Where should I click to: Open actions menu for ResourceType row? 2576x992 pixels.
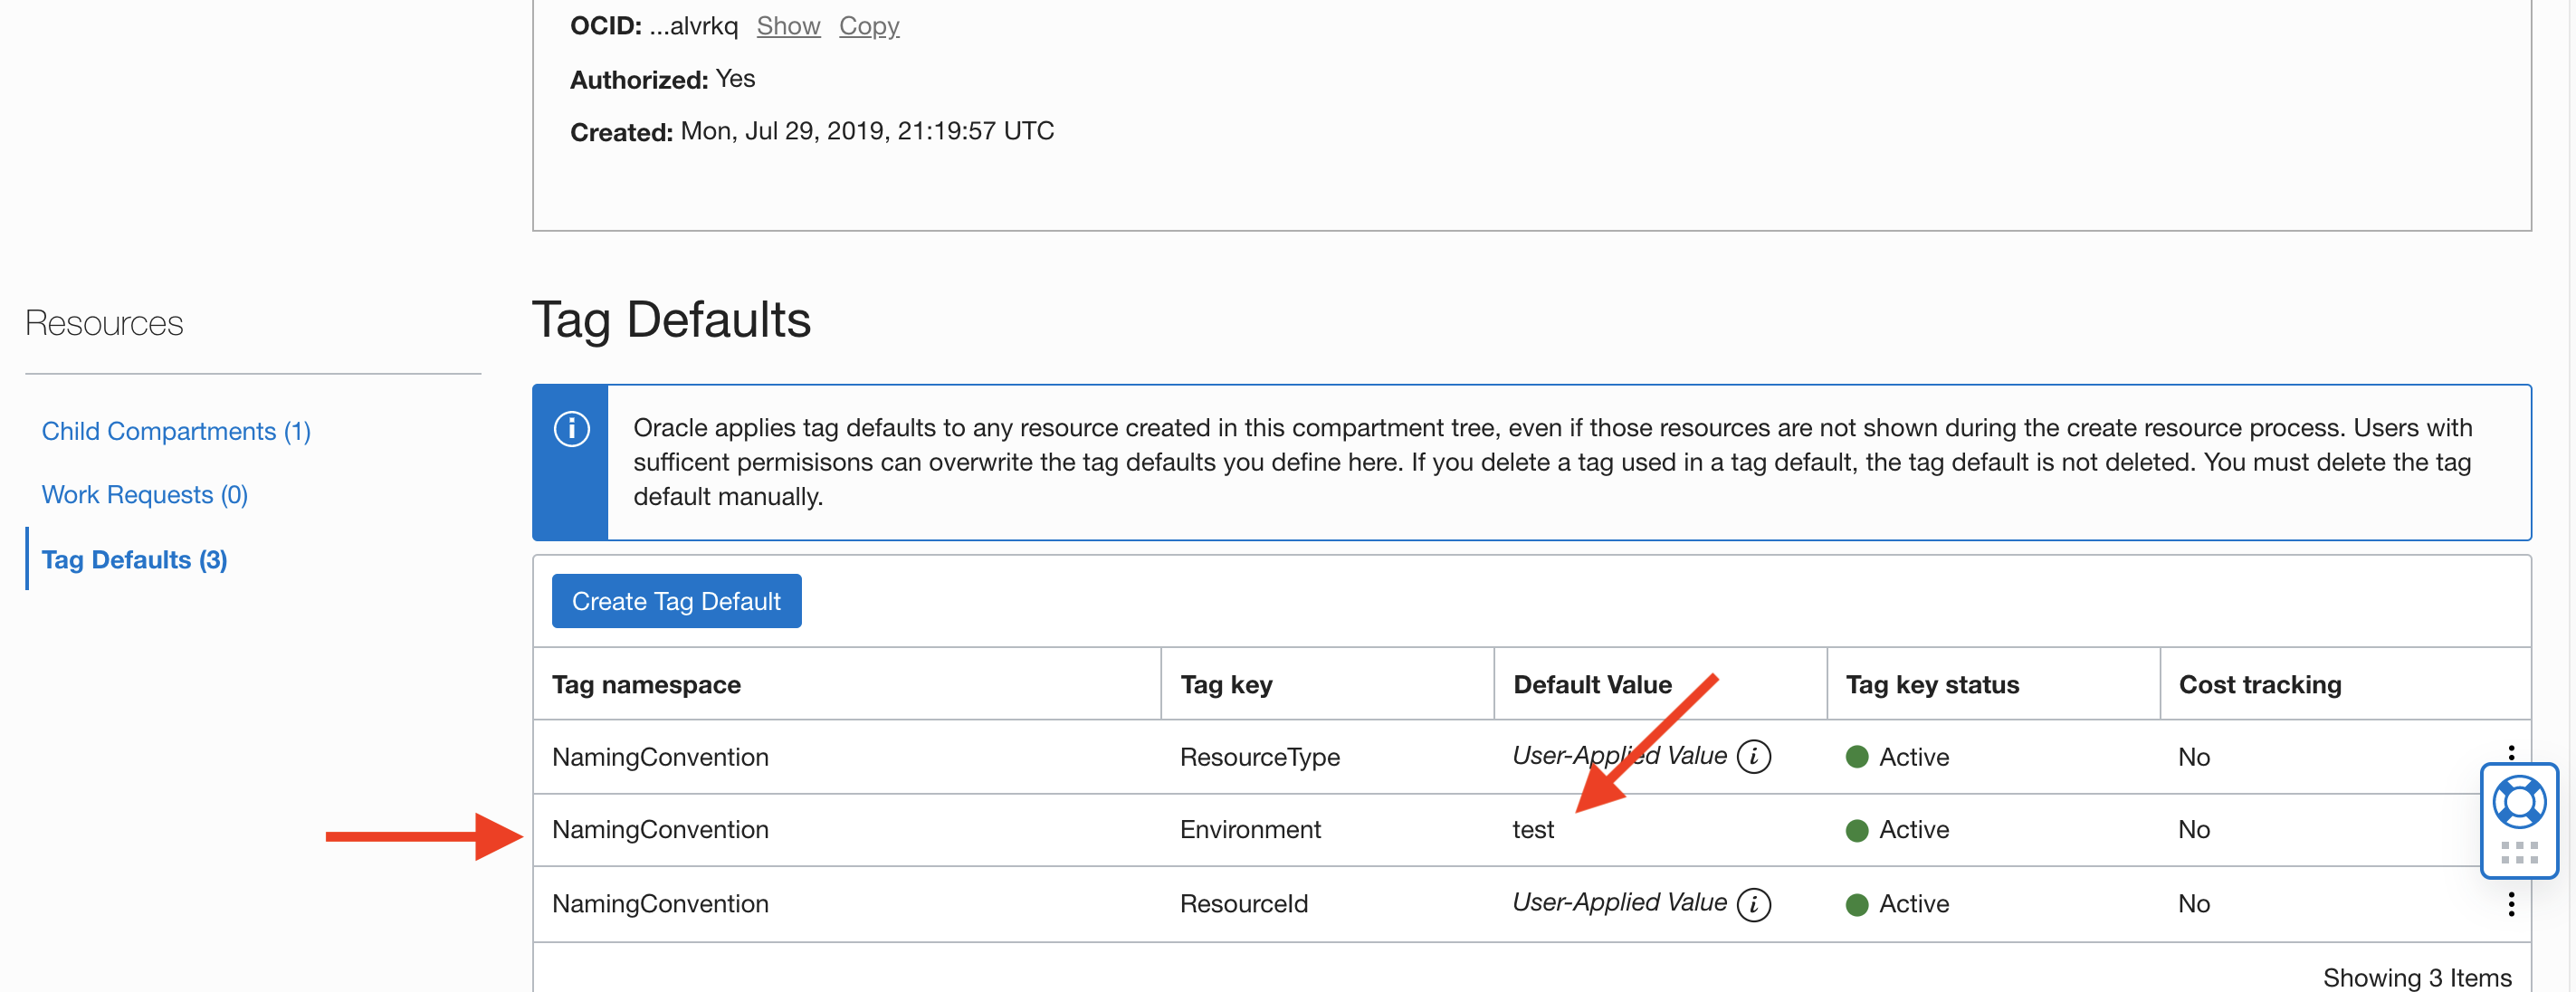point(2510,752)
